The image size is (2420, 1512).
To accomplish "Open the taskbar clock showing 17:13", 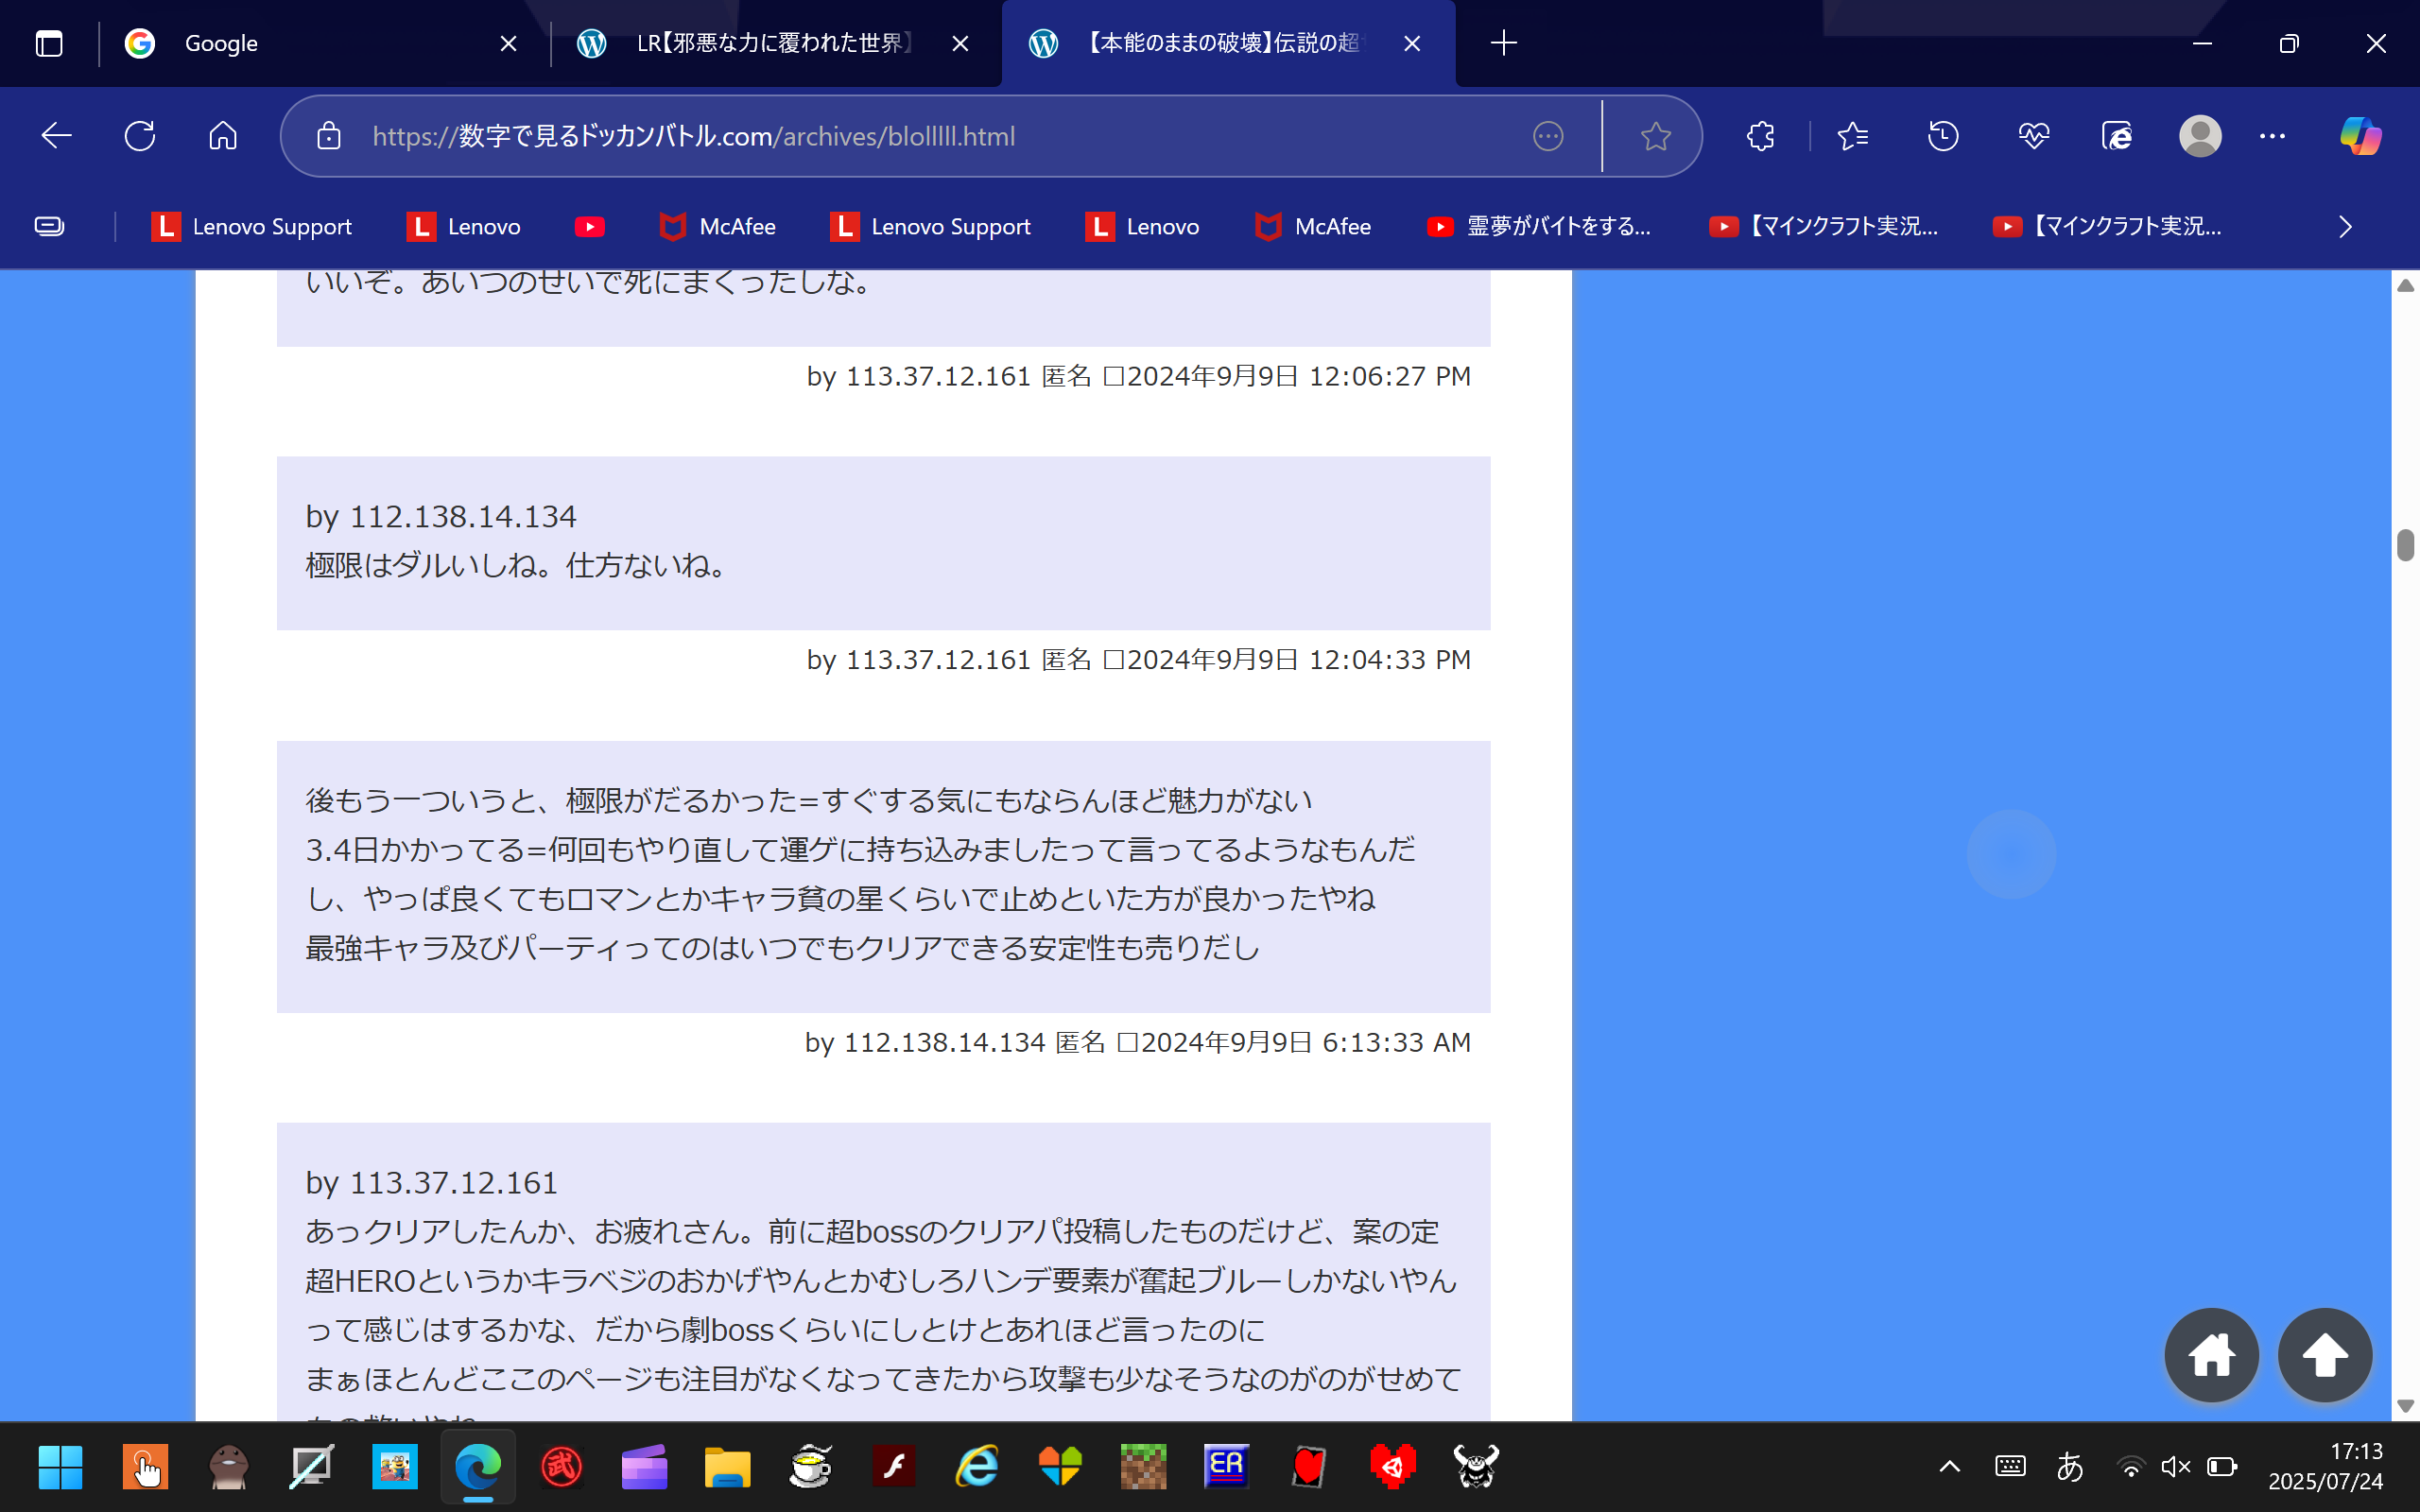I will click(2325, 1466).
